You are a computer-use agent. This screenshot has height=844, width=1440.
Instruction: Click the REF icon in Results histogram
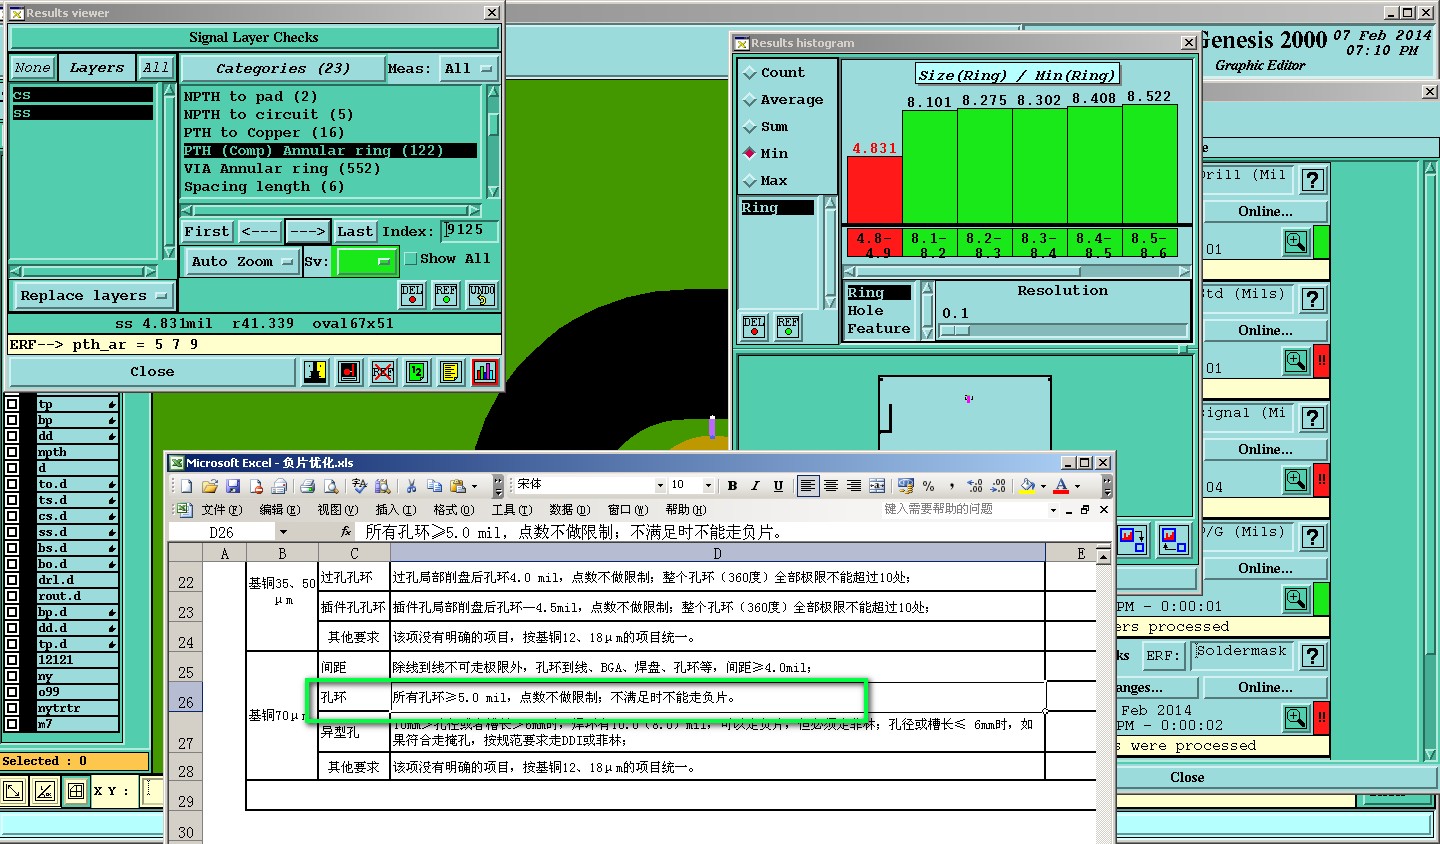pos(788,327)
